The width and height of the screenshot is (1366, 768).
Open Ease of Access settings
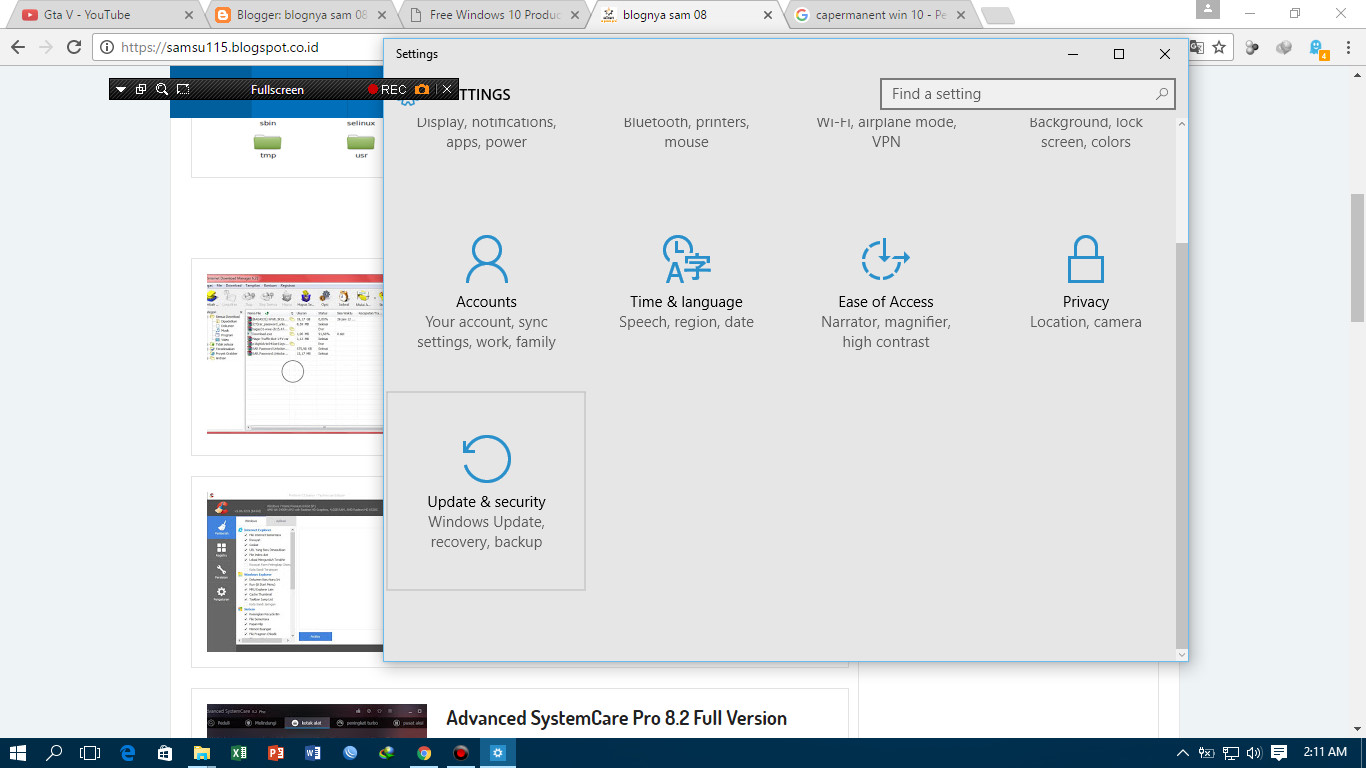click(884, 290)
